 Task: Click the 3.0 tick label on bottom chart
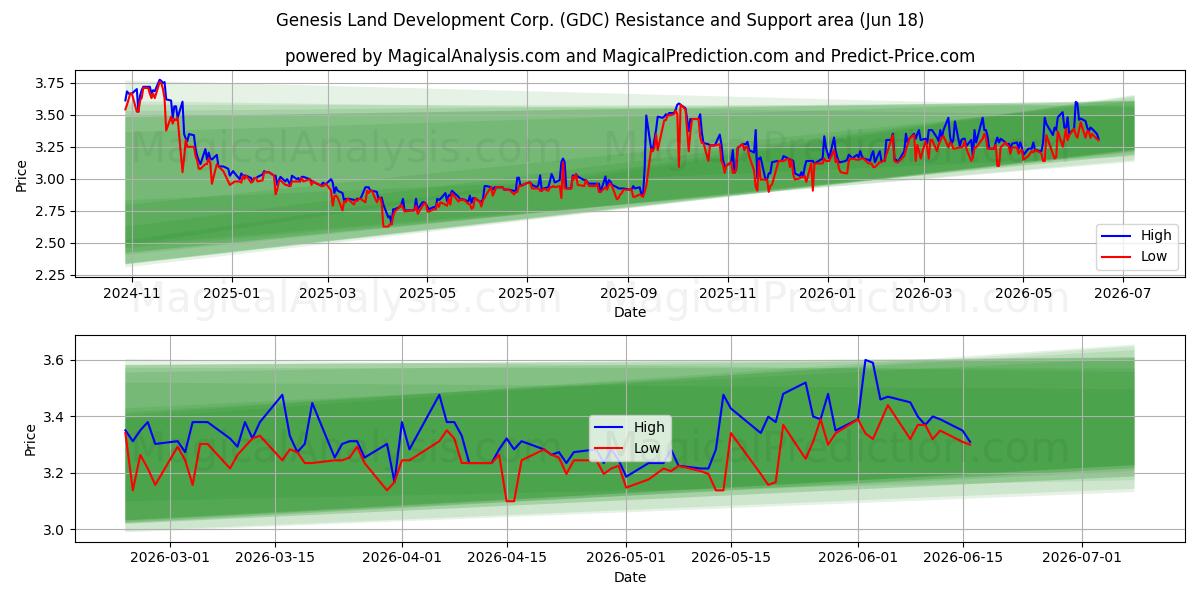55,530
